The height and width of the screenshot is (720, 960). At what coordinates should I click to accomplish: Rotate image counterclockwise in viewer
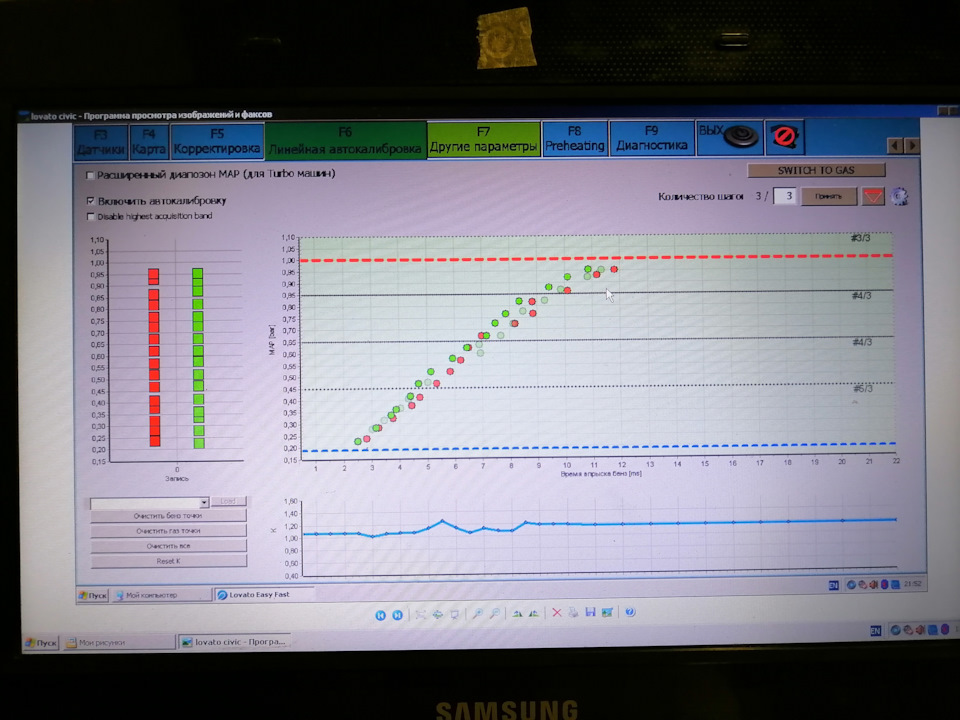[534, 613]
